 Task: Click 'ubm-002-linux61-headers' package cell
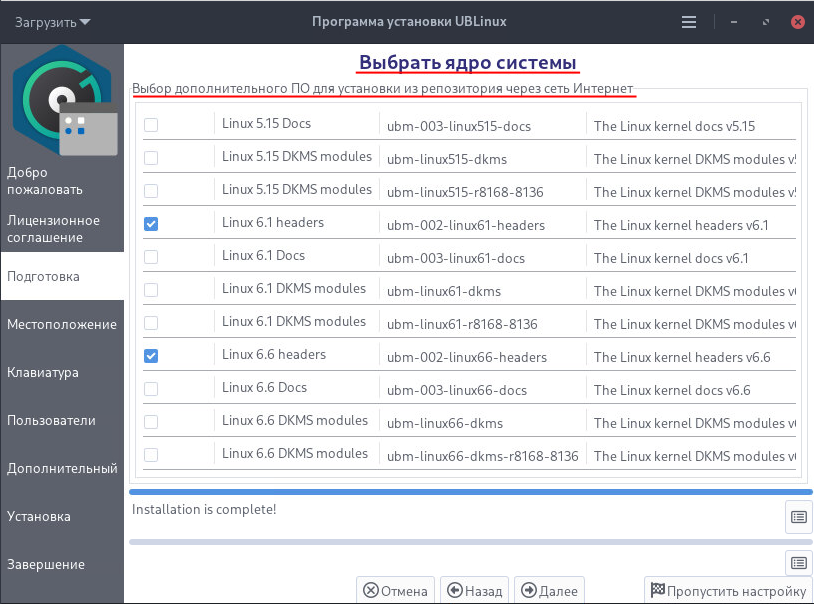466,225
